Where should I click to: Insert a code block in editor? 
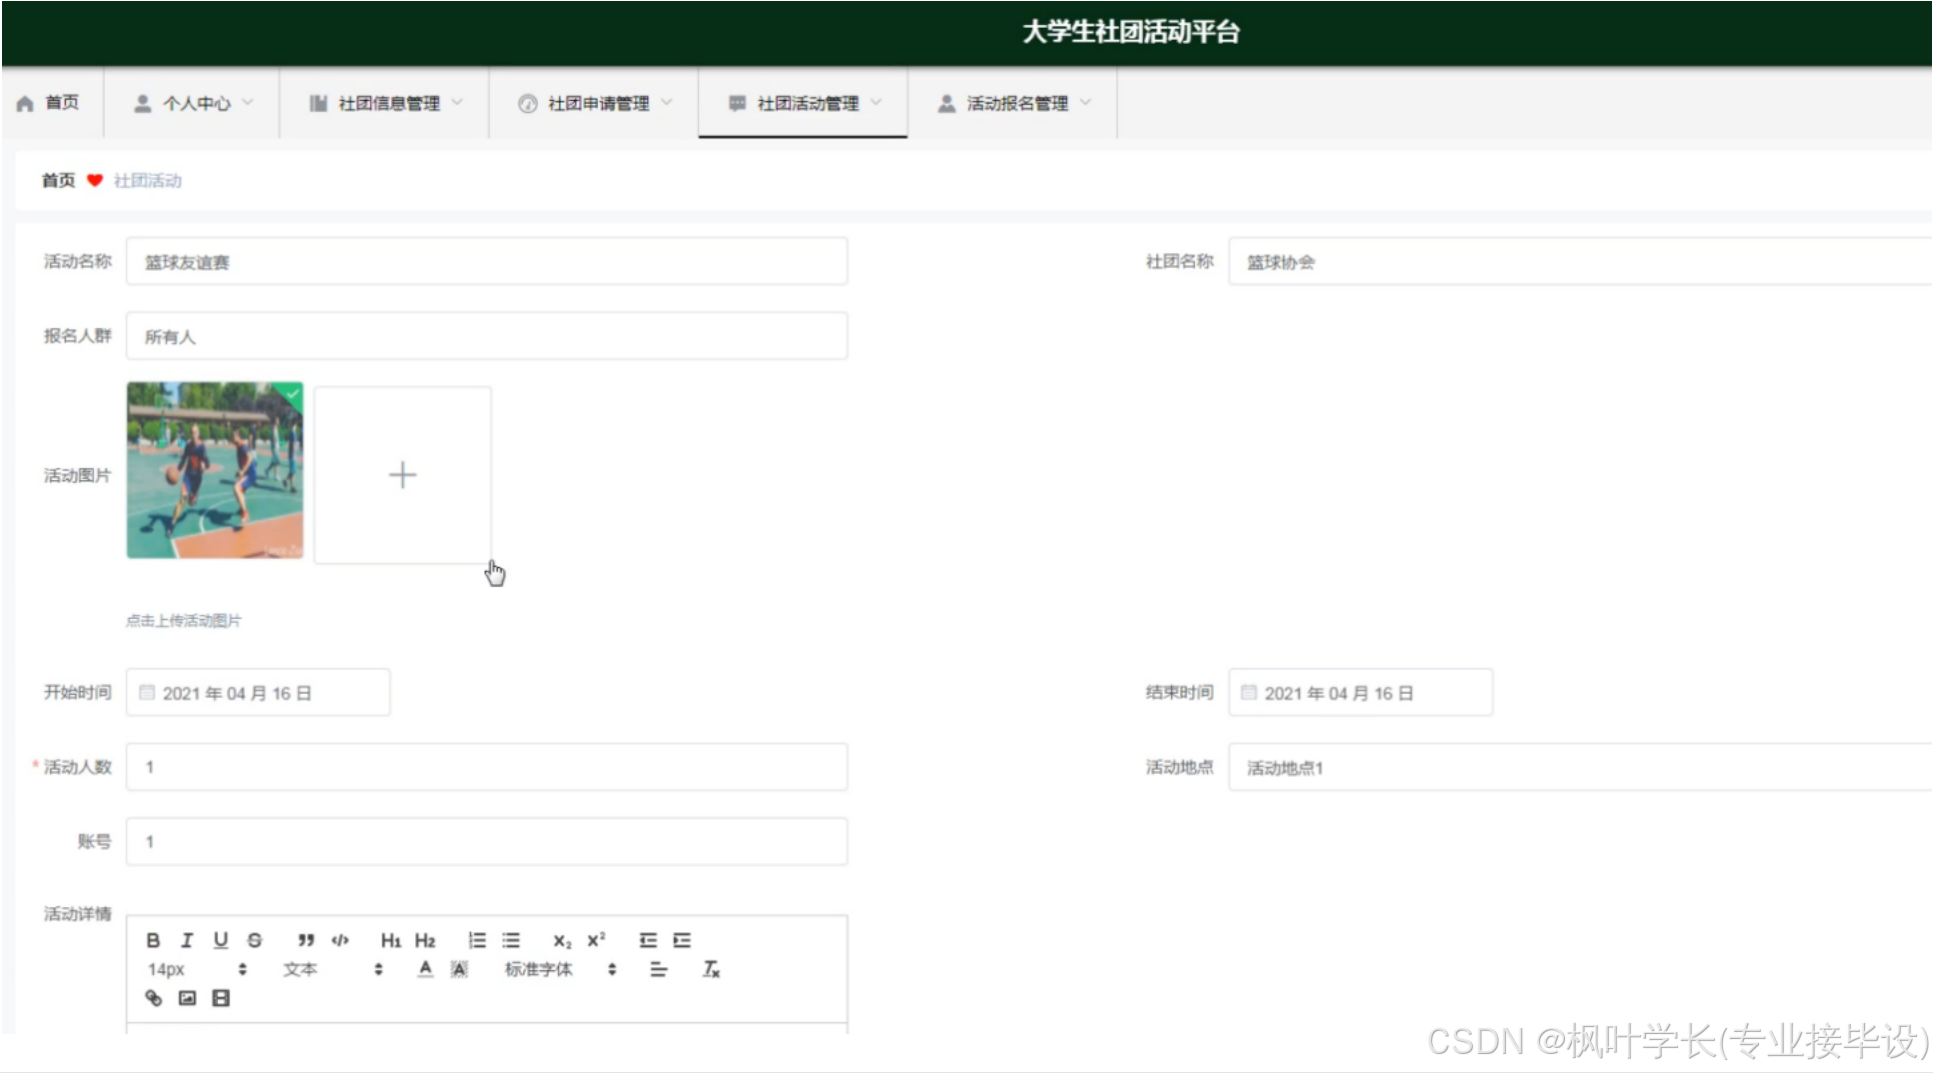(x=340, y=940)
